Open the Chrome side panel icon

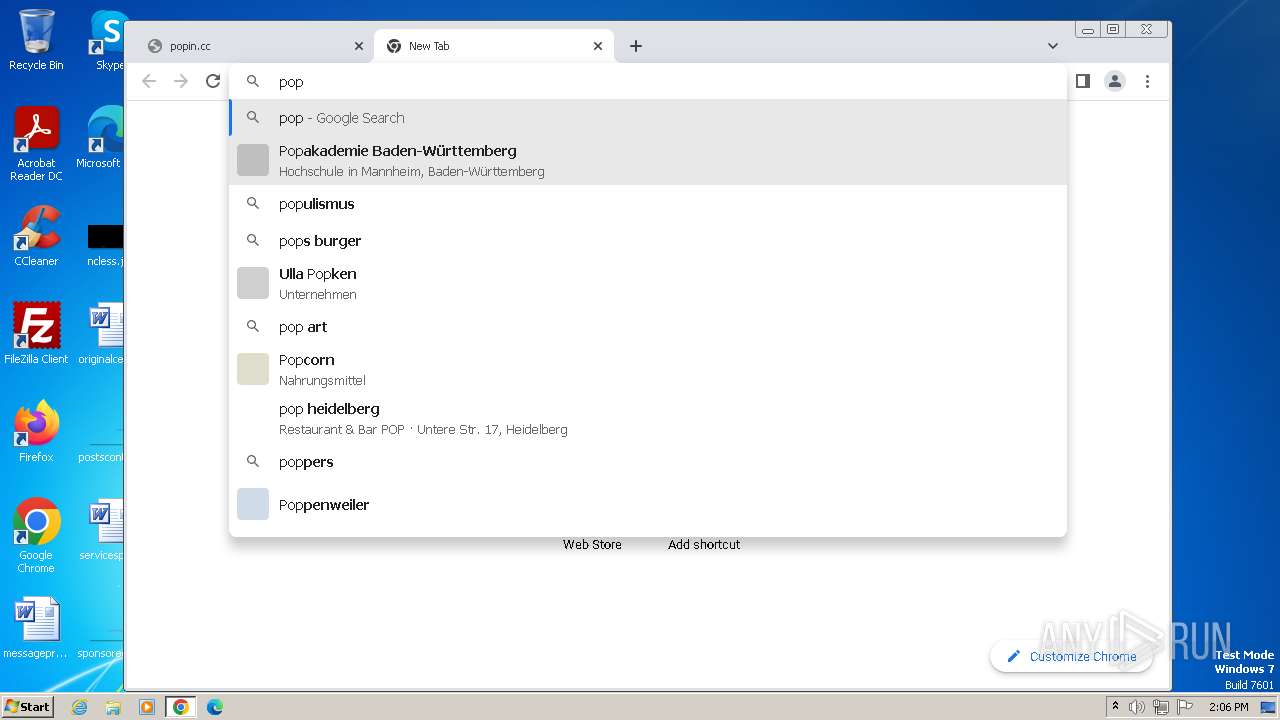(x=1082, y=81)
